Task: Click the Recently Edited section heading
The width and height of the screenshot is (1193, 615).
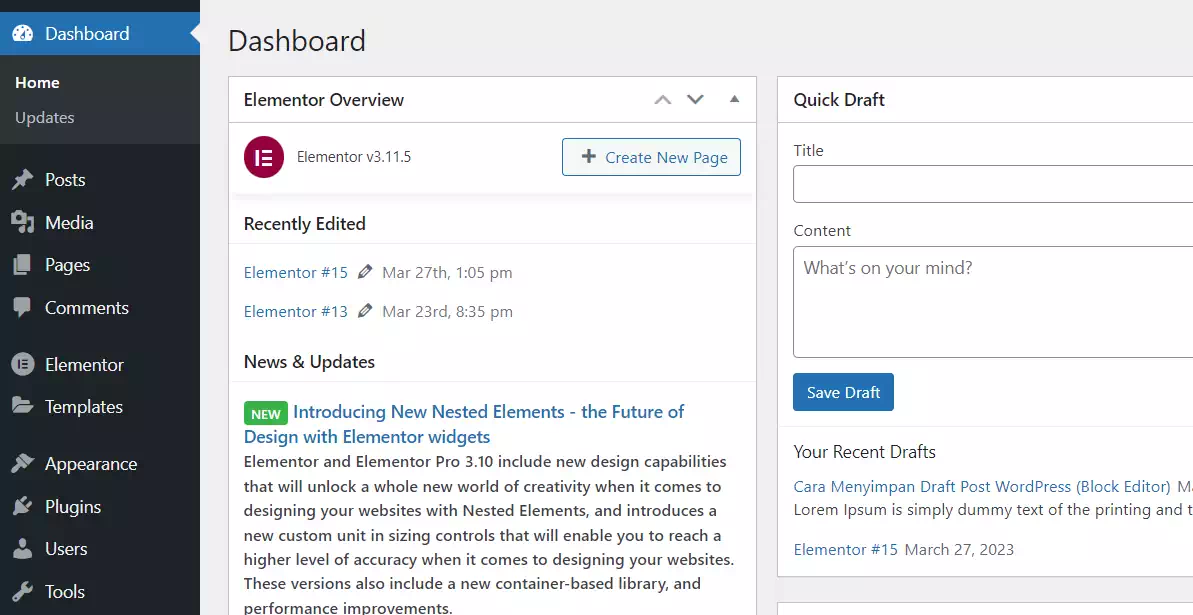Action: pyautogui.click(x=304, y=224)
